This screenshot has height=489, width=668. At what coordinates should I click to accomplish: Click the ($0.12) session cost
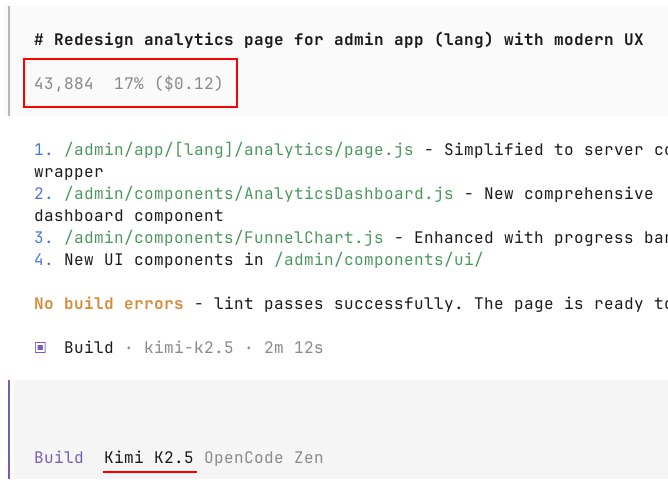(188, 84)
